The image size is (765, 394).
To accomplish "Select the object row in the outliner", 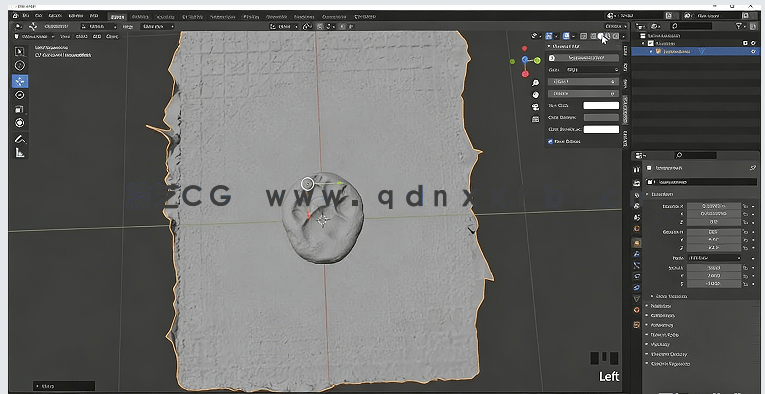I will click(695, 51).
